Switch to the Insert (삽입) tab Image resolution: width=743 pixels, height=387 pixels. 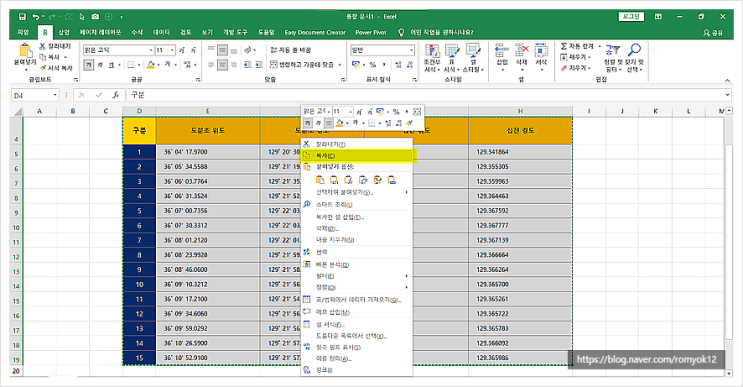click(x=64, y=32)
